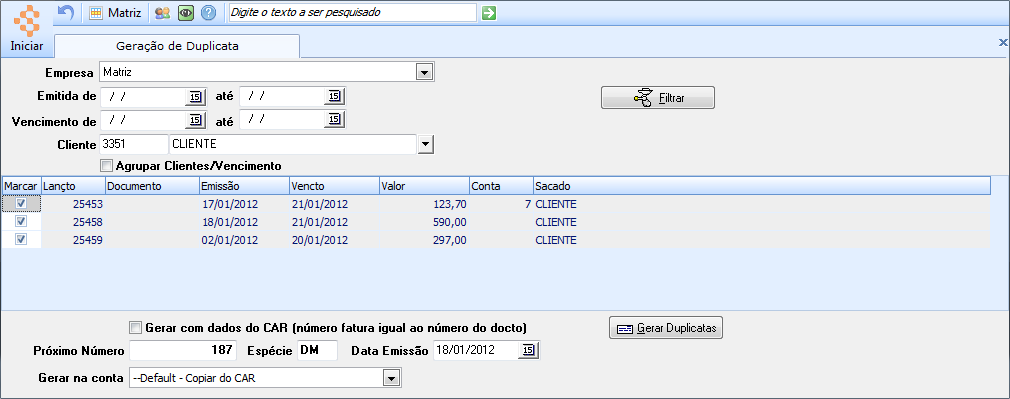Click the Gerar Duplicatas button

tap(667, 328)
